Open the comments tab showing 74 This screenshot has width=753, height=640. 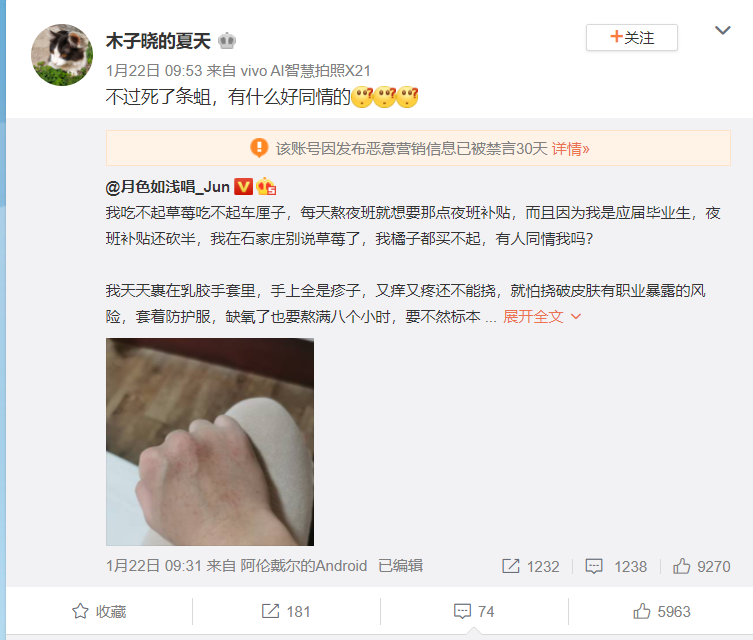pos(474,612)
